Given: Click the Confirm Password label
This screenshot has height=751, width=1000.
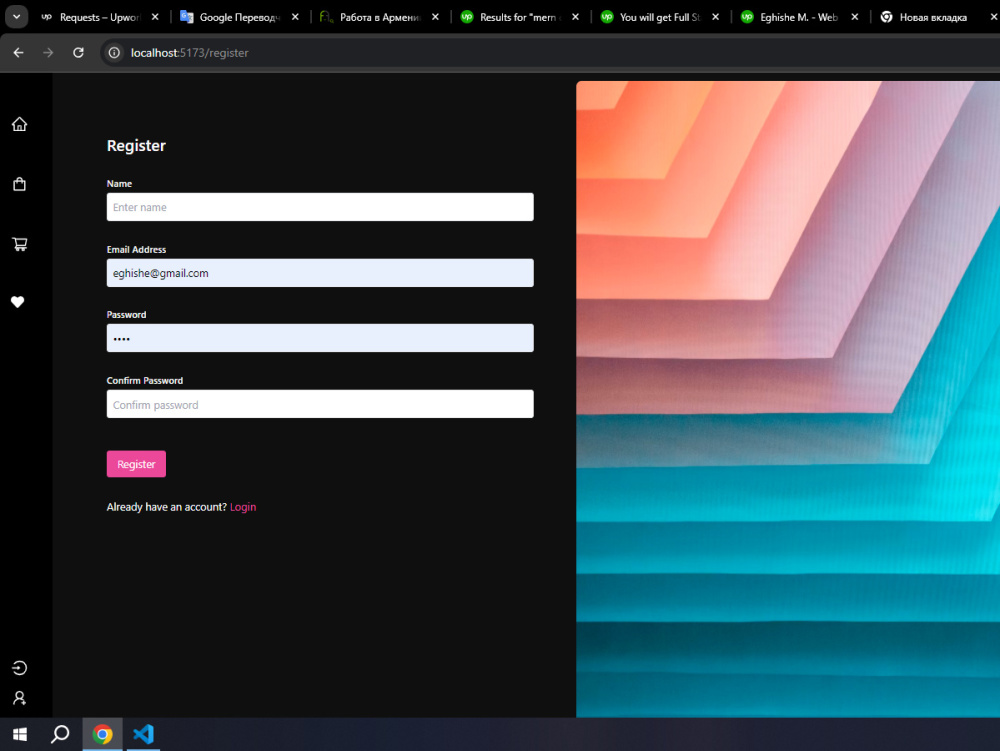Looking at the screenshot, I should point(145,381).
